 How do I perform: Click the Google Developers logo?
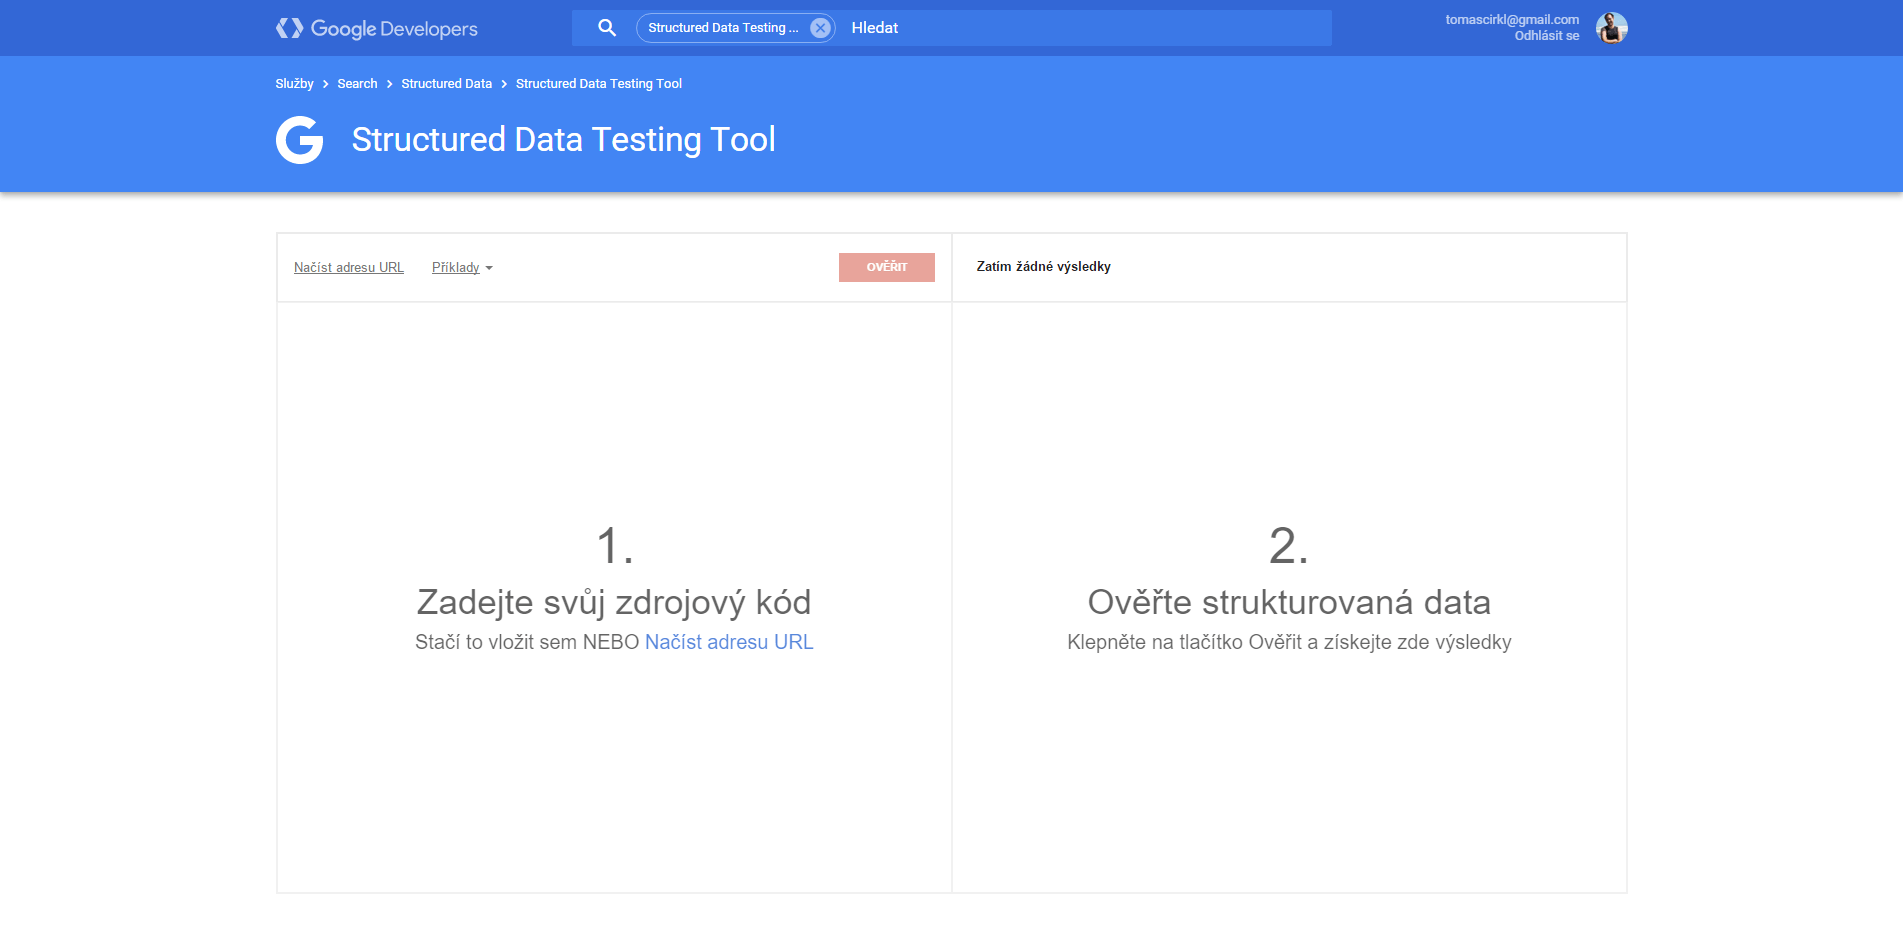377,28
